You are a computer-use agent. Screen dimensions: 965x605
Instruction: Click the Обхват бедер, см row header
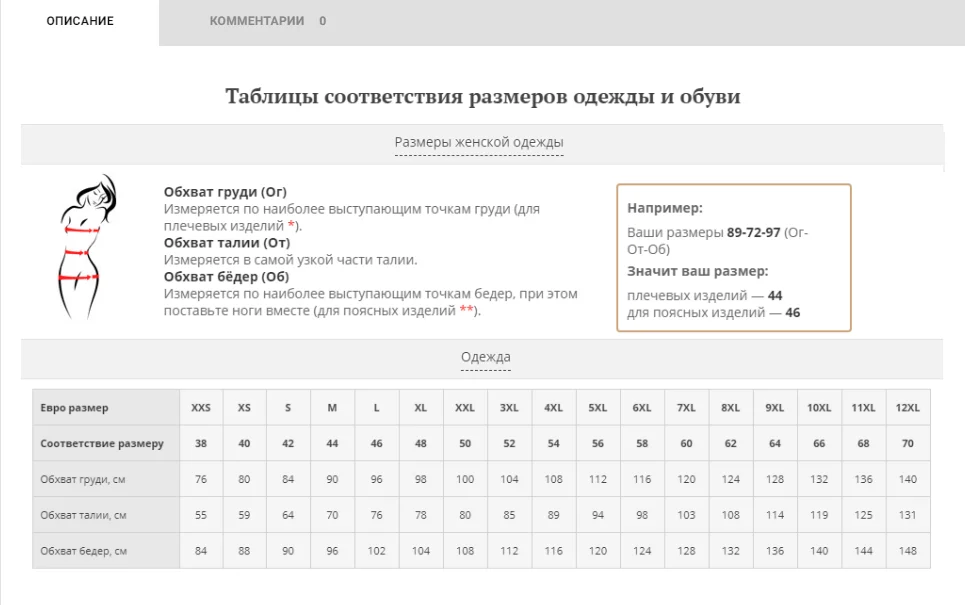point(106,551)
